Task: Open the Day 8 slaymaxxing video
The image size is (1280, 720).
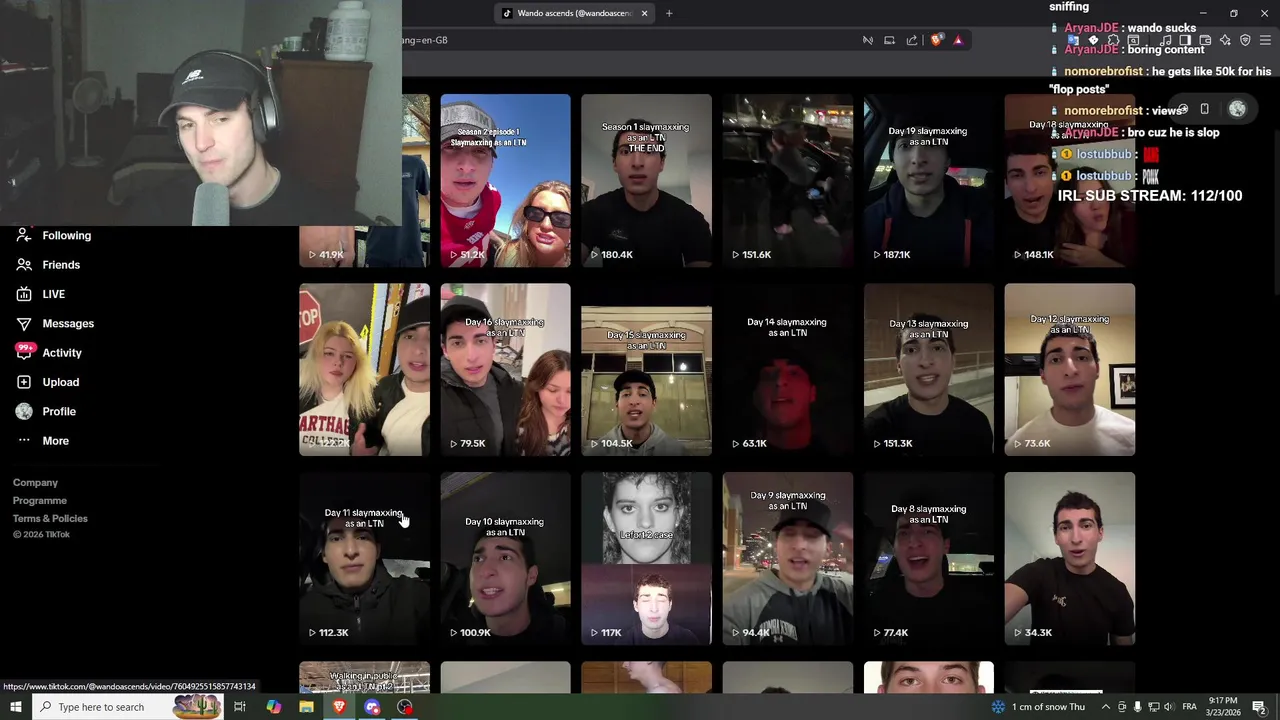Action: click(x=929, y=559)
